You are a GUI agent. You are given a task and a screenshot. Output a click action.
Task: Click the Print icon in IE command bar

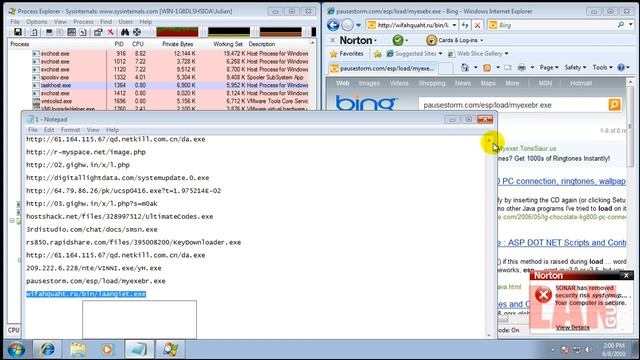point(522,67)
